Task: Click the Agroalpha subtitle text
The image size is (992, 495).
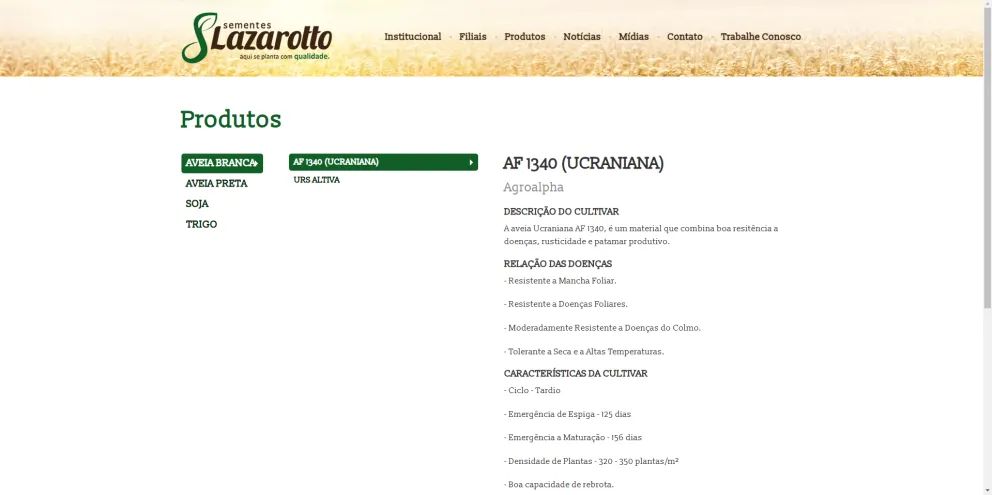Action: (533, 187)
